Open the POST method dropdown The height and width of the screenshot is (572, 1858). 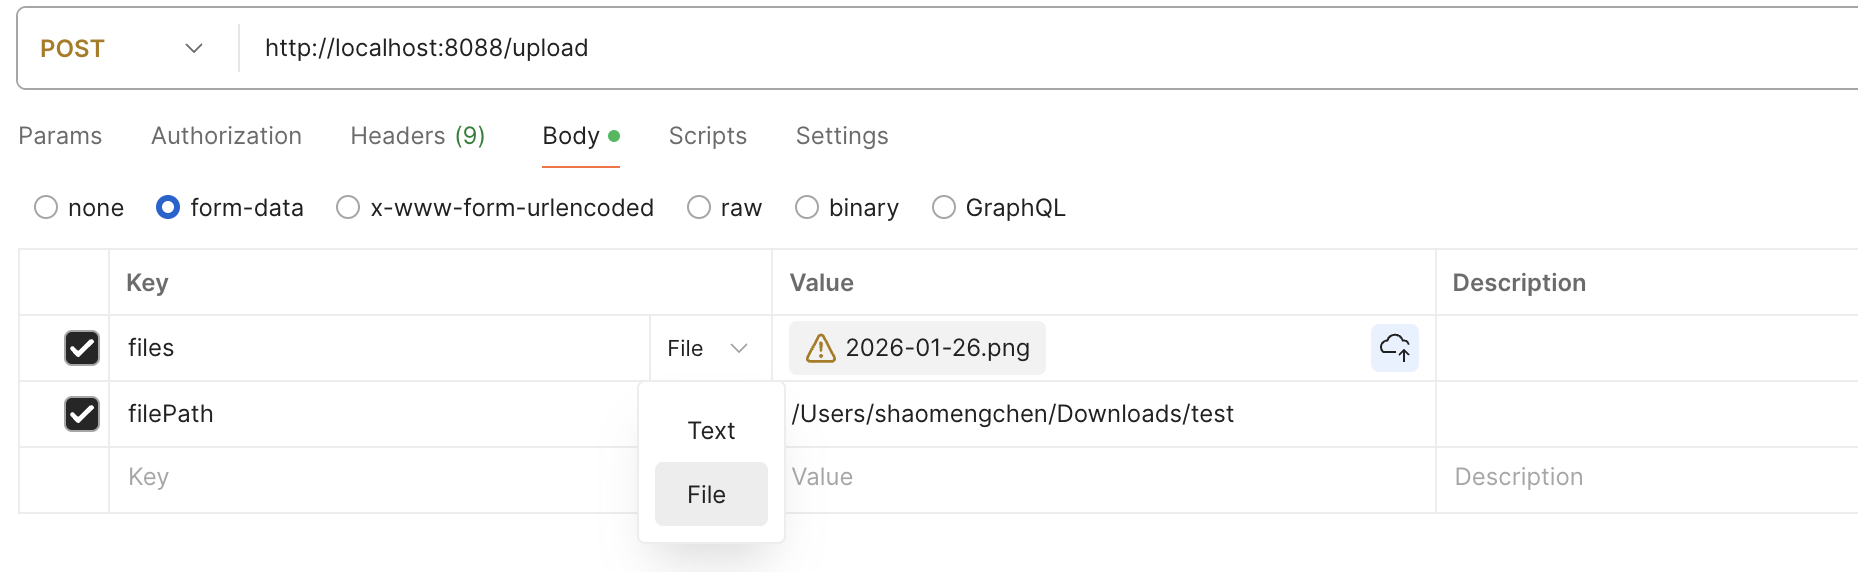122,48
